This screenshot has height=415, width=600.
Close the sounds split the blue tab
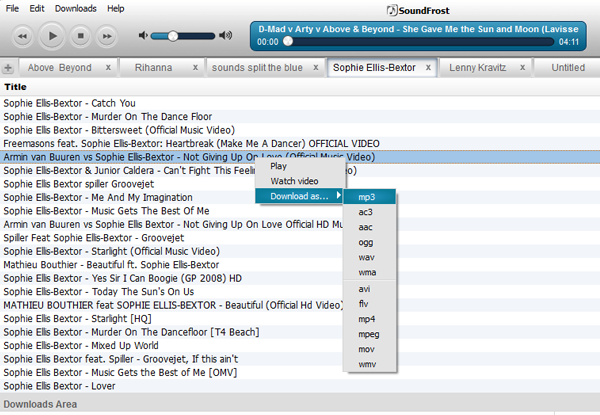coord(316,67)
